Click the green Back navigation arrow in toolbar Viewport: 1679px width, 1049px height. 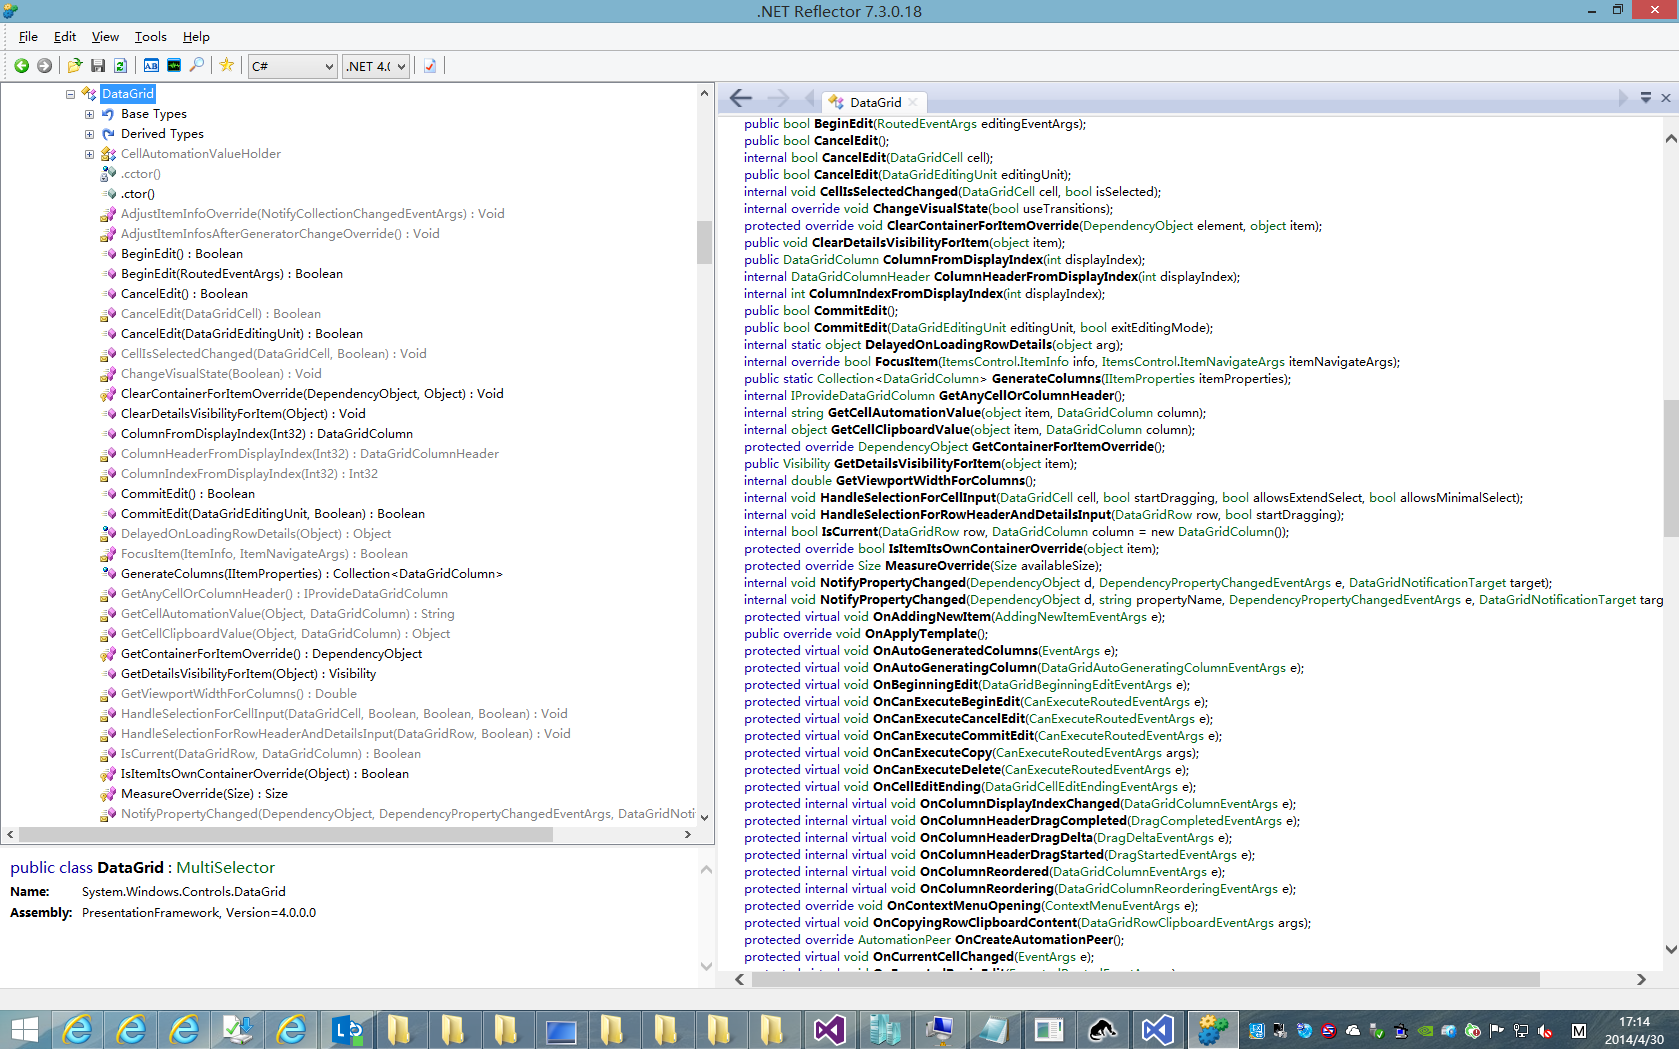click(x=21, y=66)
